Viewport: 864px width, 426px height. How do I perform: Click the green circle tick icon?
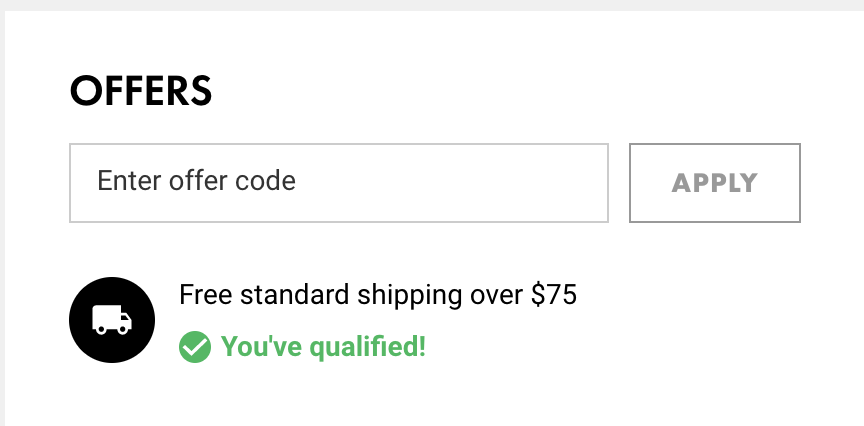tap(195, 348)
